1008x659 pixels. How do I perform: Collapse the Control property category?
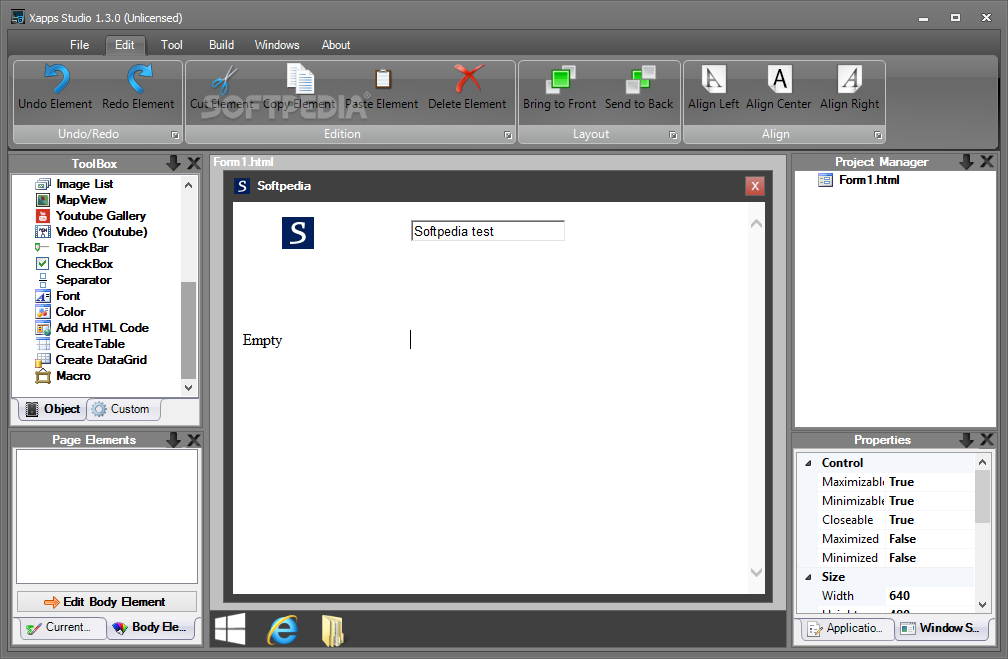pyautogui.click(x=809, y=463)
